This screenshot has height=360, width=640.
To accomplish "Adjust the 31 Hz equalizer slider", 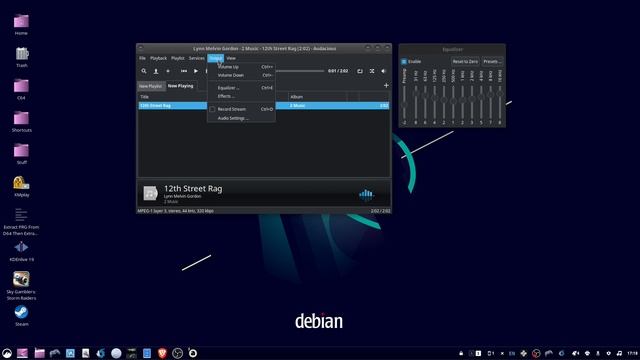I will click(x=416, y=102).
